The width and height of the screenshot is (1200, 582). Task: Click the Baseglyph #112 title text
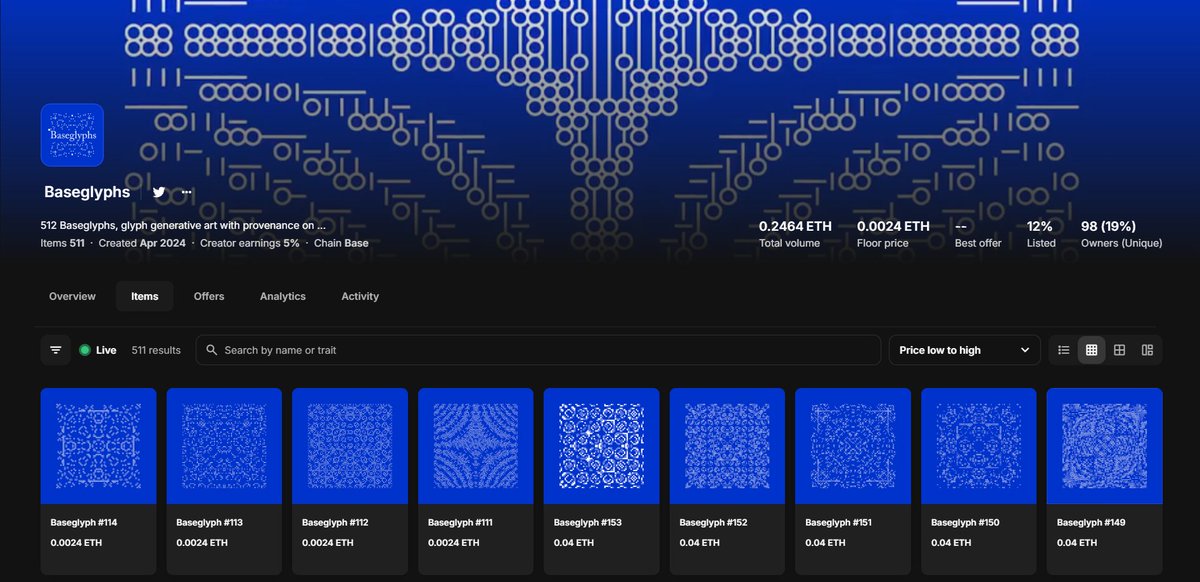pos(336,523)
